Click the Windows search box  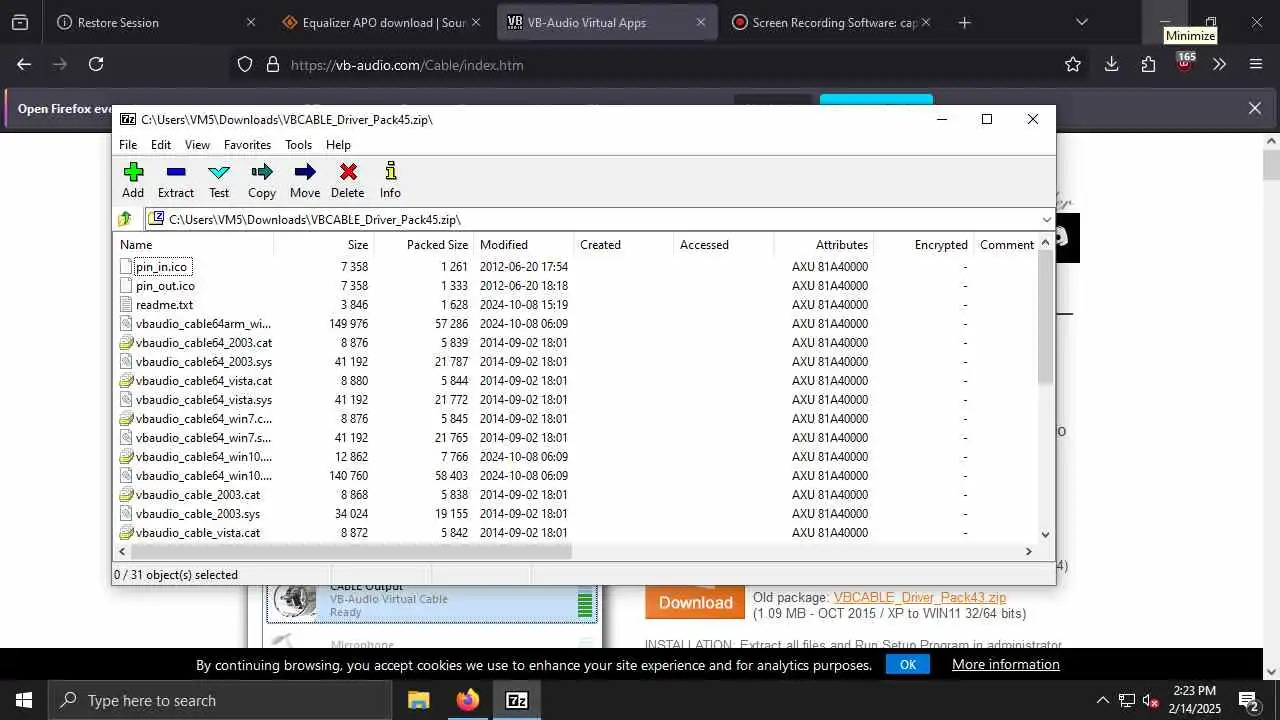220,700
